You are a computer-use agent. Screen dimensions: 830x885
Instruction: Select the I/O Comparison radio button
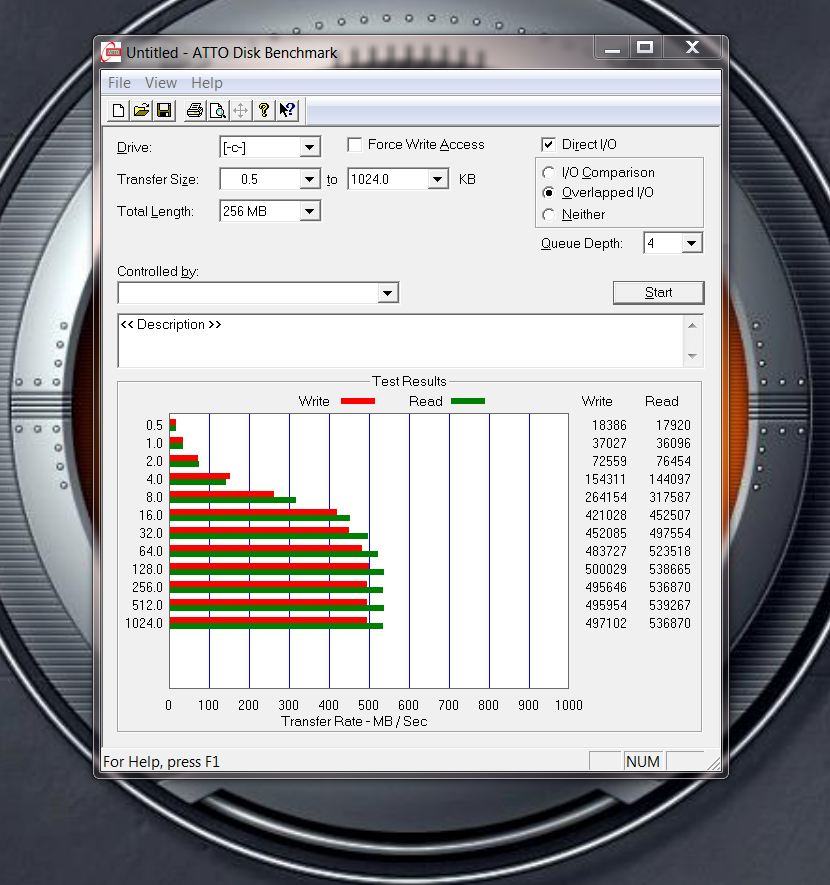coord(548,173)
